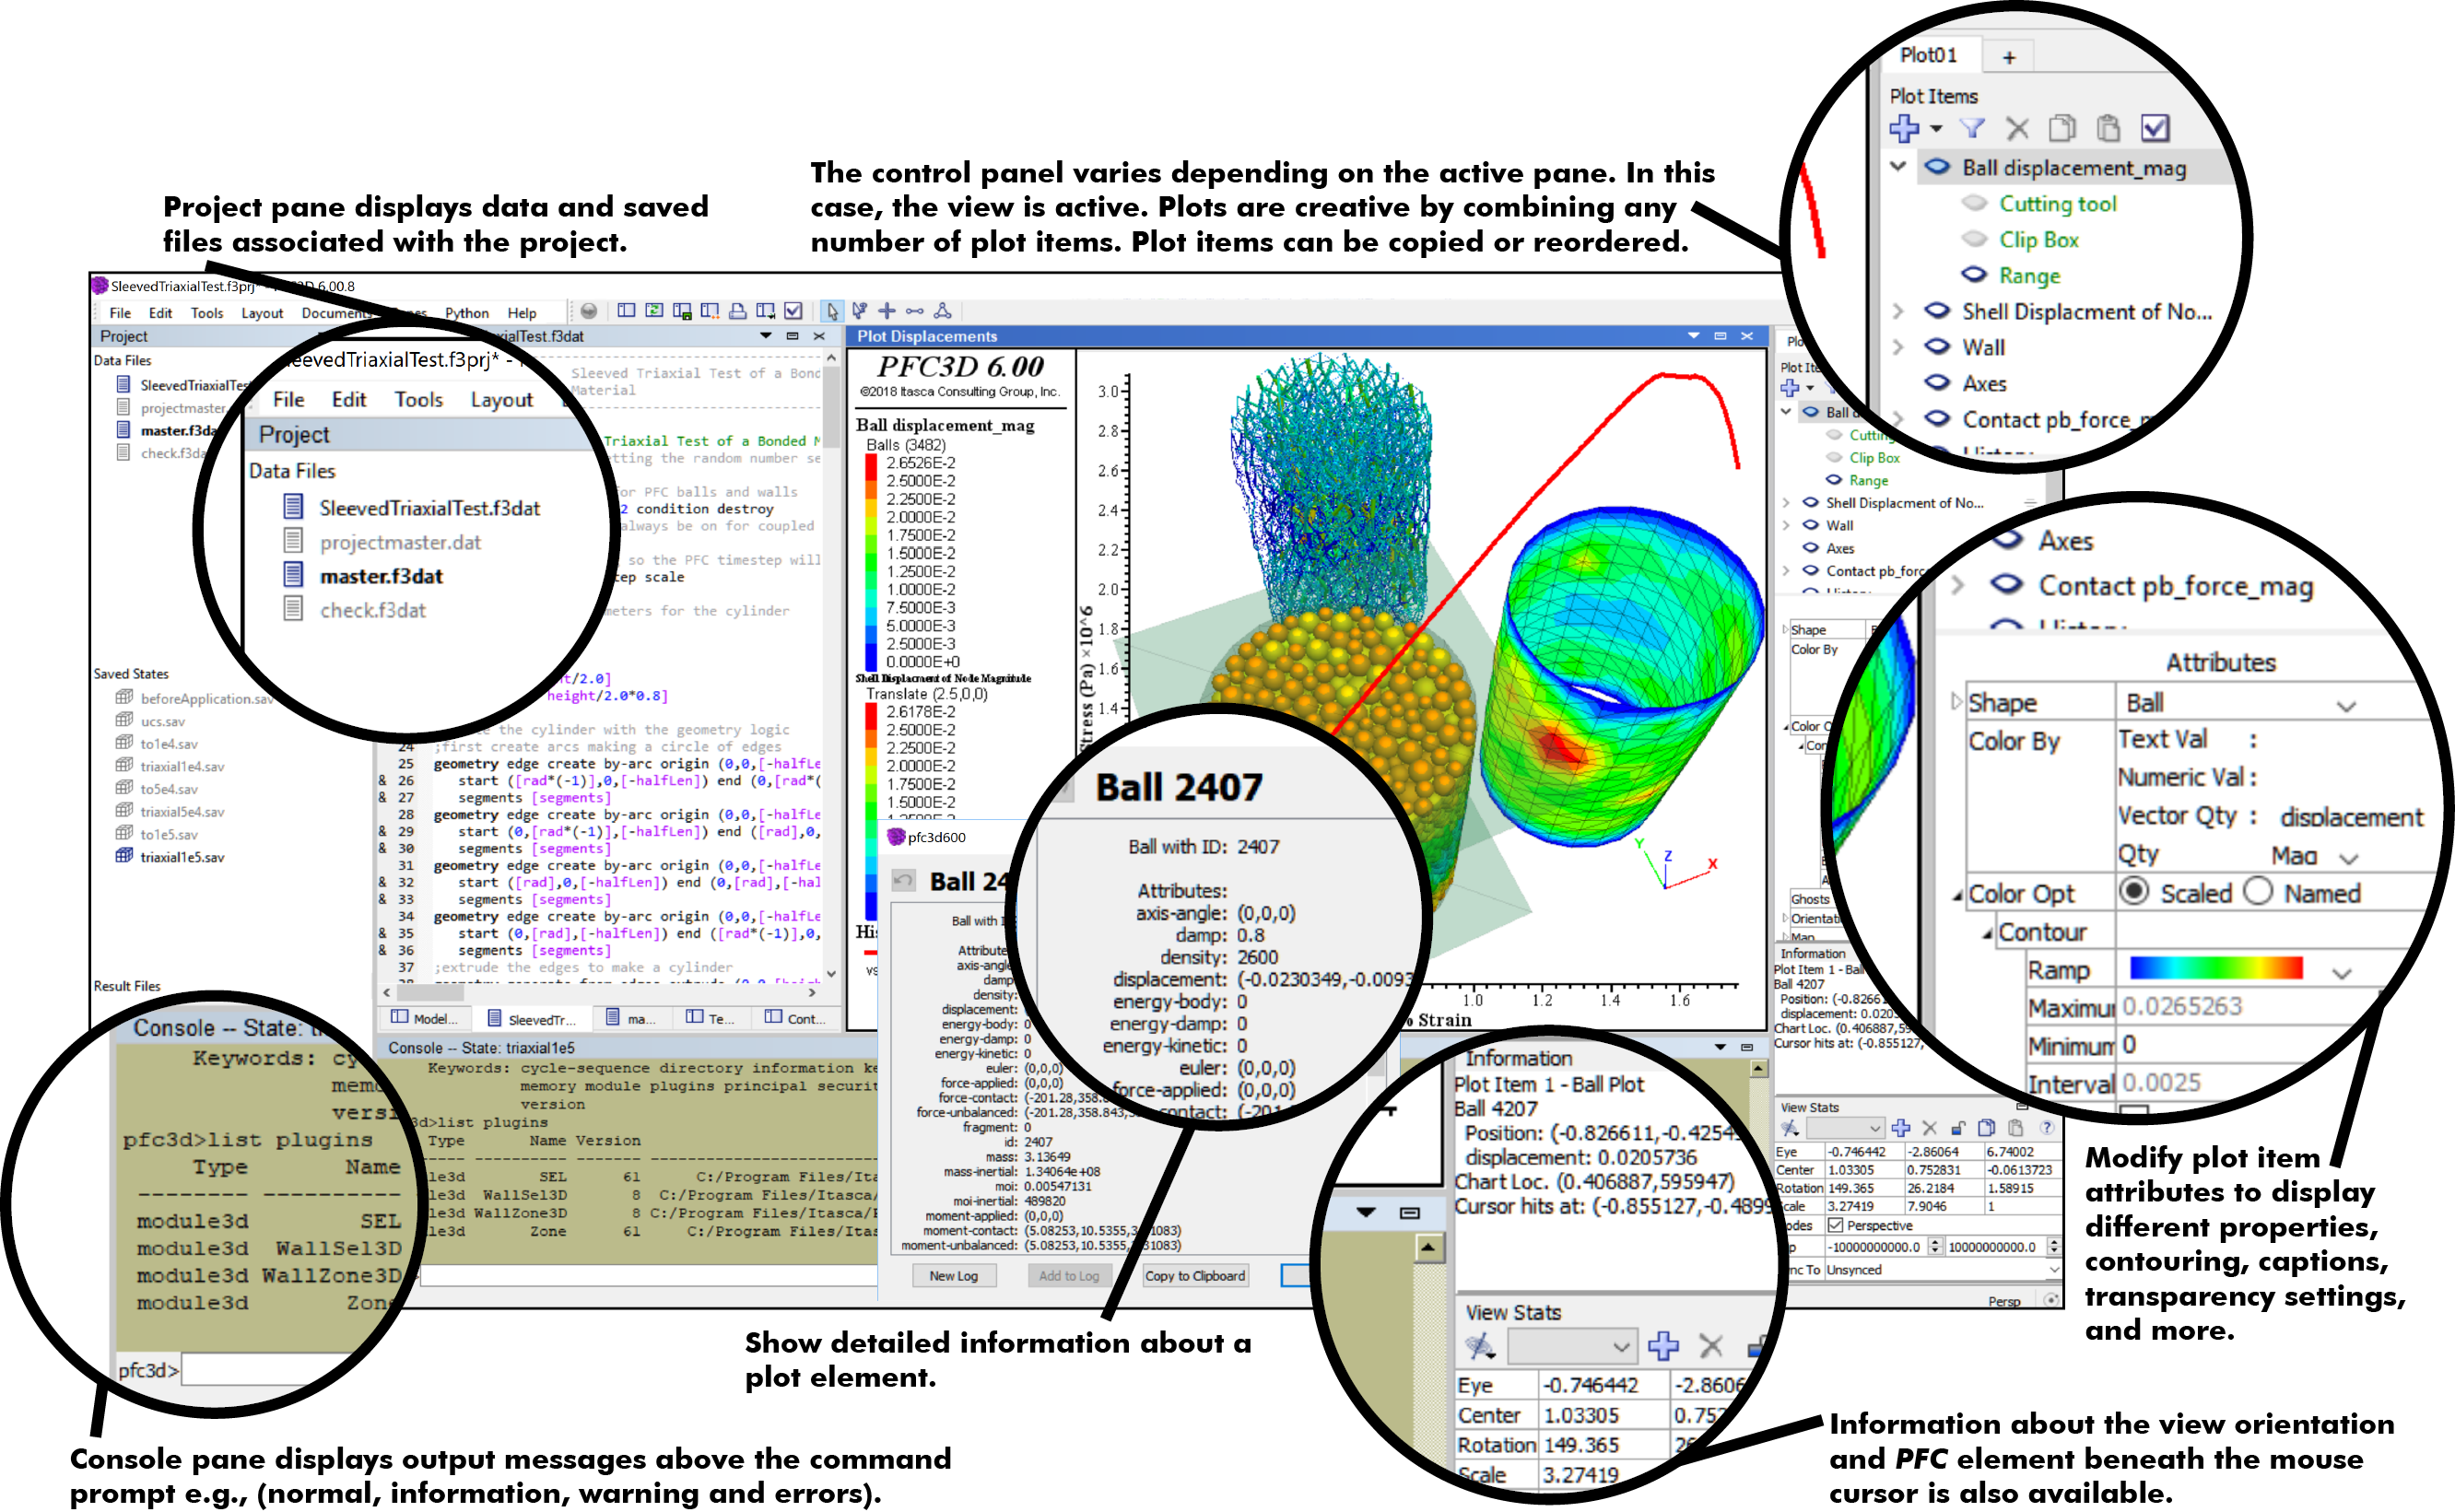The image size is (2455, 1512).
Task: Switch to the Cont... pane tab
Action: point(796,1018)
